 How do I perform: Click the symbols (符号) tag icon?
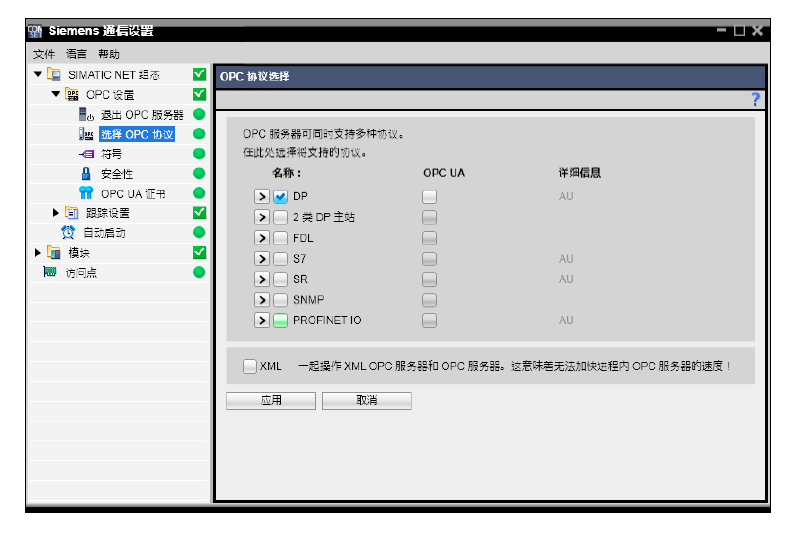86,154
